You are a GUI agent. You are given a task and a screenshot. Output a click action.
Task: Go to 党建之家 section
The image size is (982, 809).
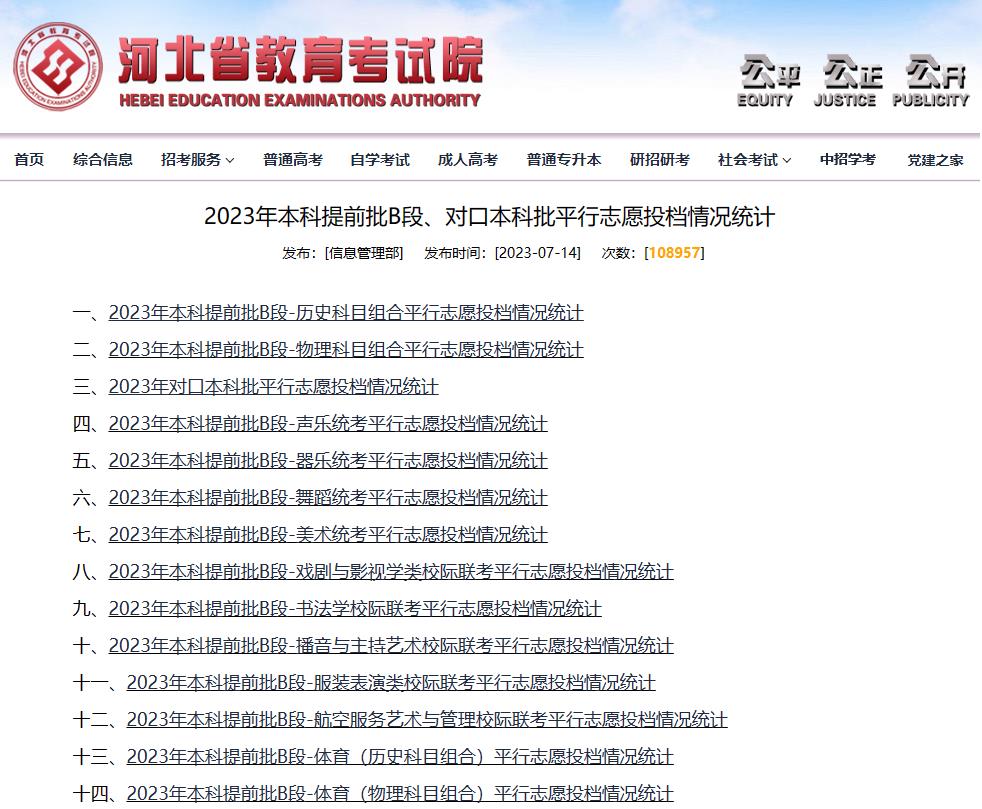coord(935,160)
